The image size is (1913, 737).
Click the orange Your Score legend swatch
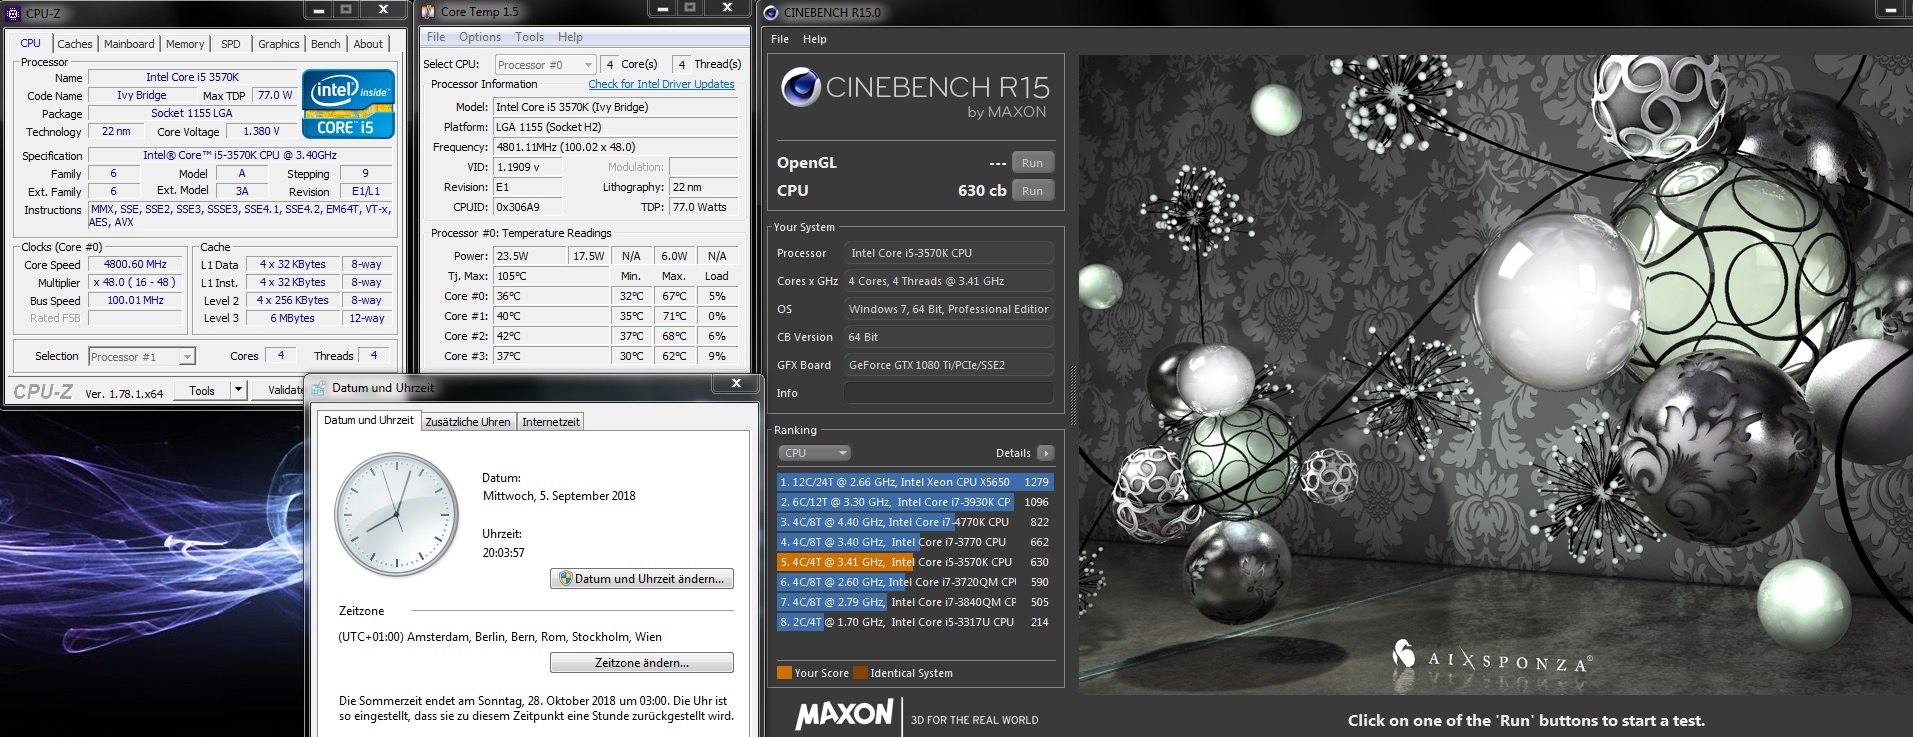click(784, 673)
